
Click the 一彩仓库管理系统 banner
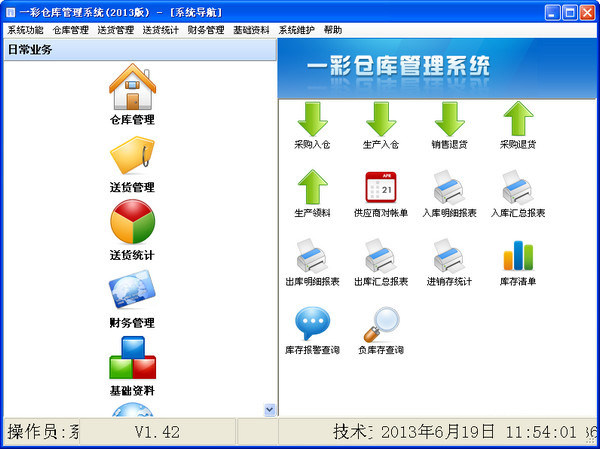(x=437, y=69)
